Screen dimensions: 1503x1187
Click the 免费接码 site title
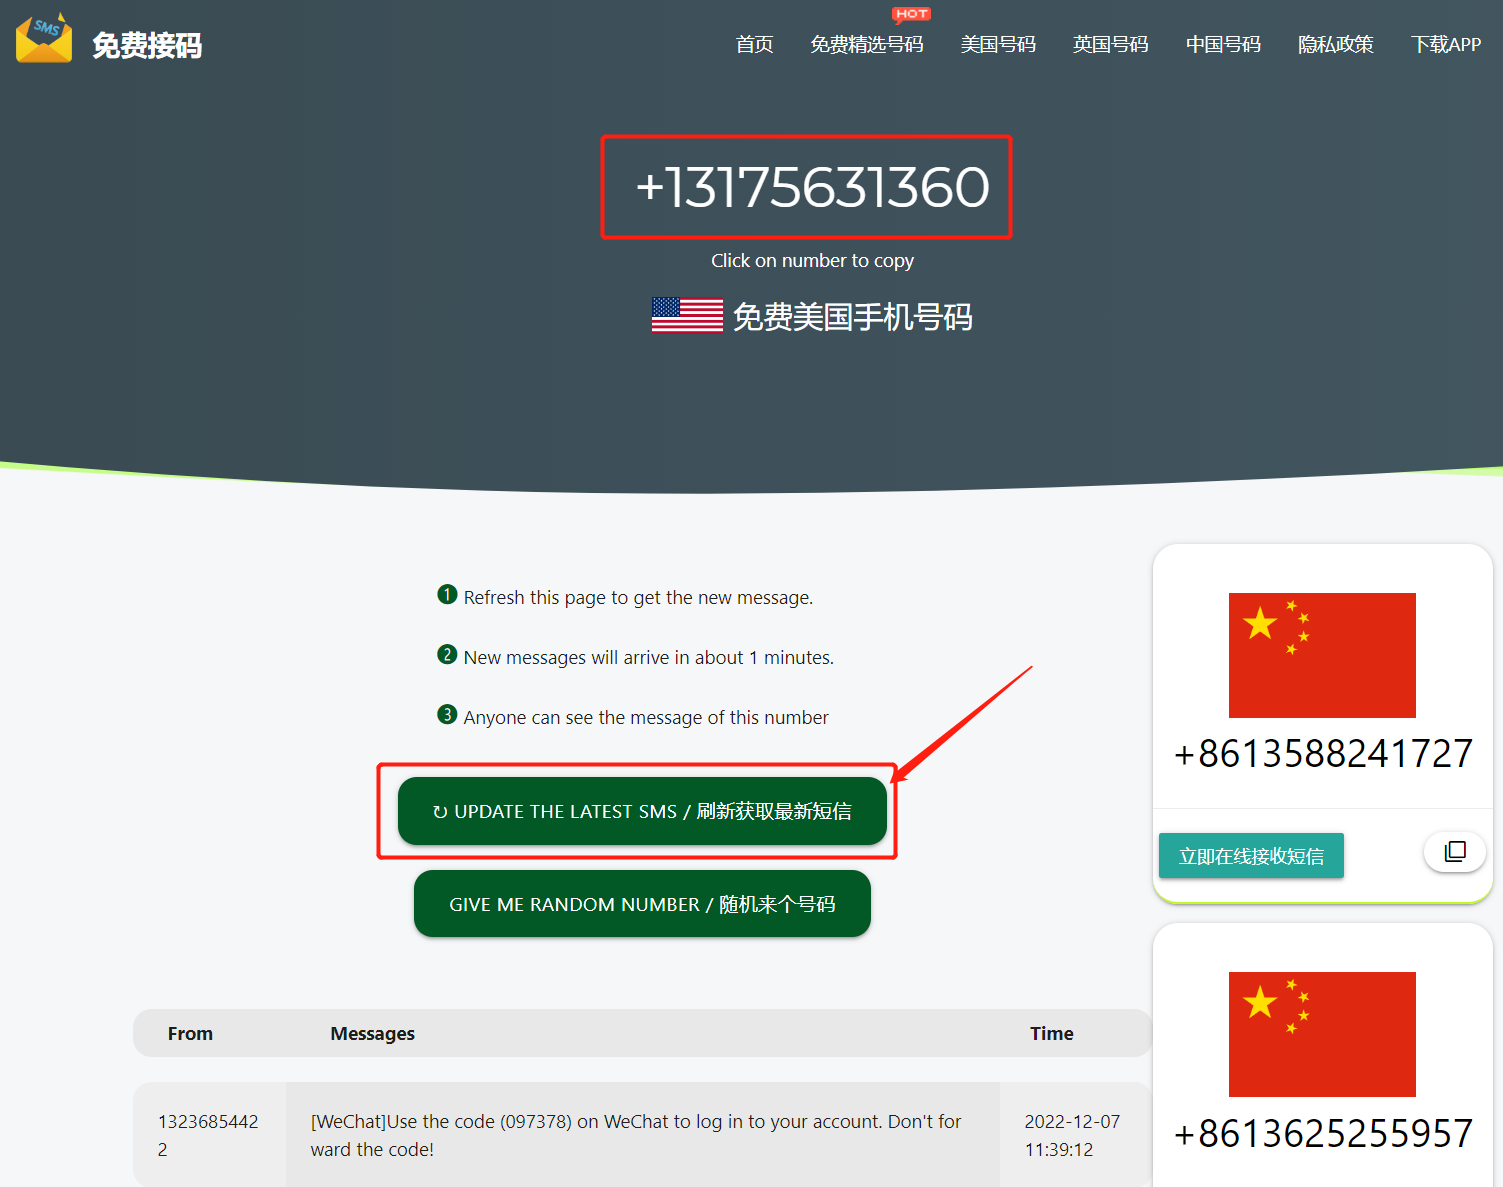[x=147, y=45]
